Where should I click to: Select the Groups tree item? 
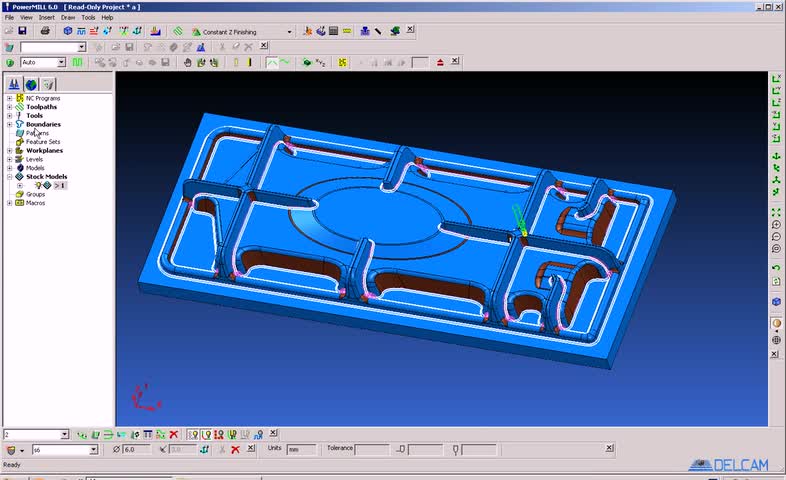click(x=35, y=194)
